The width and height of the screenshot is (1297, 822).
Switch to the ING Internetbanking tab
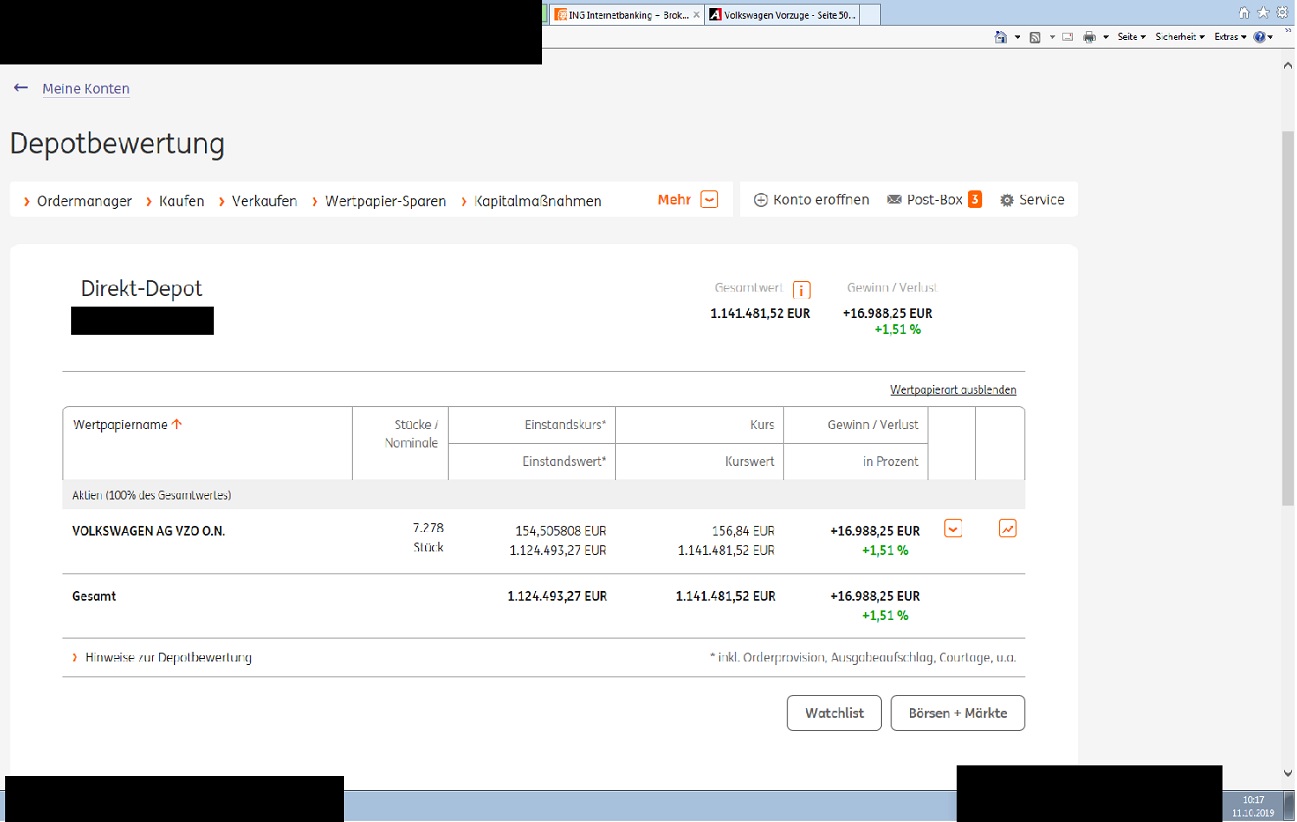[x=626, y=14]
